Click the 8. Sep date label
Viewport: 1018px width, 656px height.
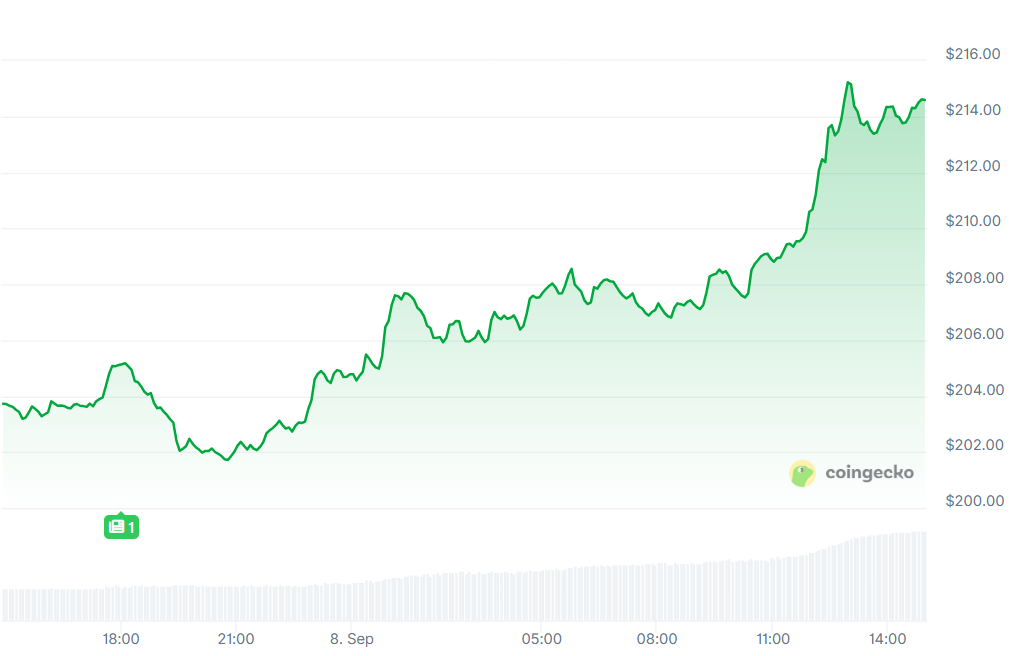coord(352,639)
